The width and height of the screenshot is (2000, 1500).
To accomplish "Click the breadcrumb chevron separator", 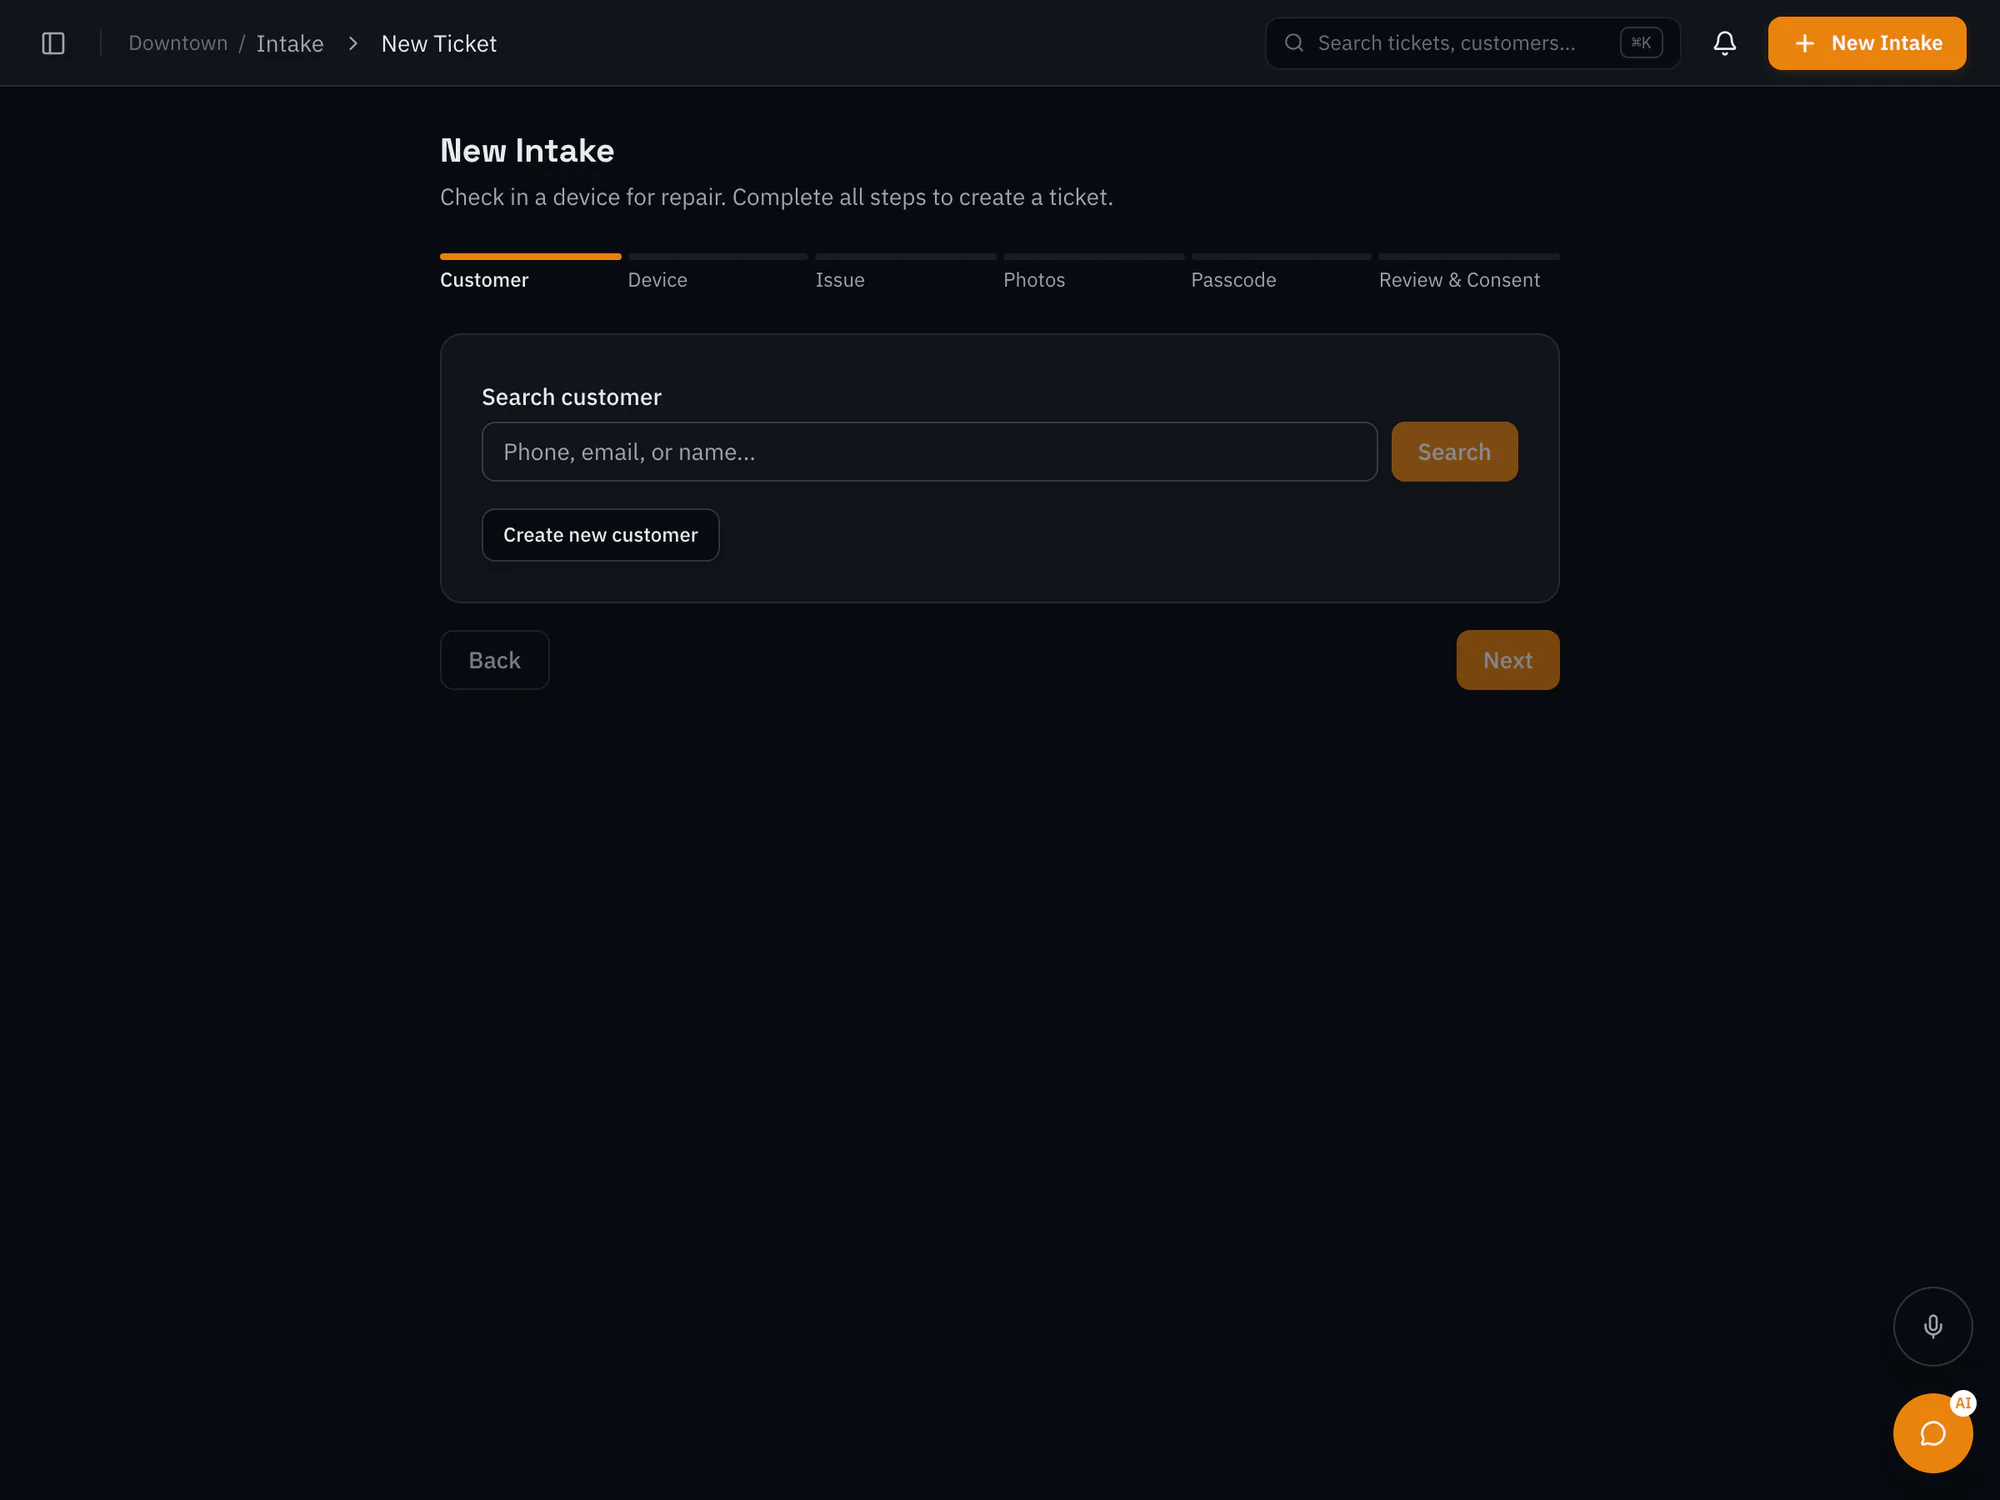I will [x=353, y=44].
